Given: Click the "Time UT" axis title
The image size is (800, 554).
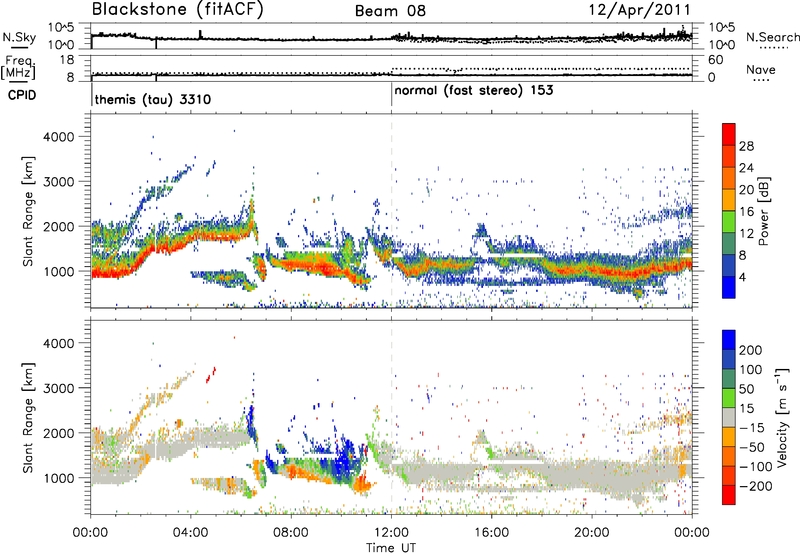Looking at the screenshot, I should [391, 548].
